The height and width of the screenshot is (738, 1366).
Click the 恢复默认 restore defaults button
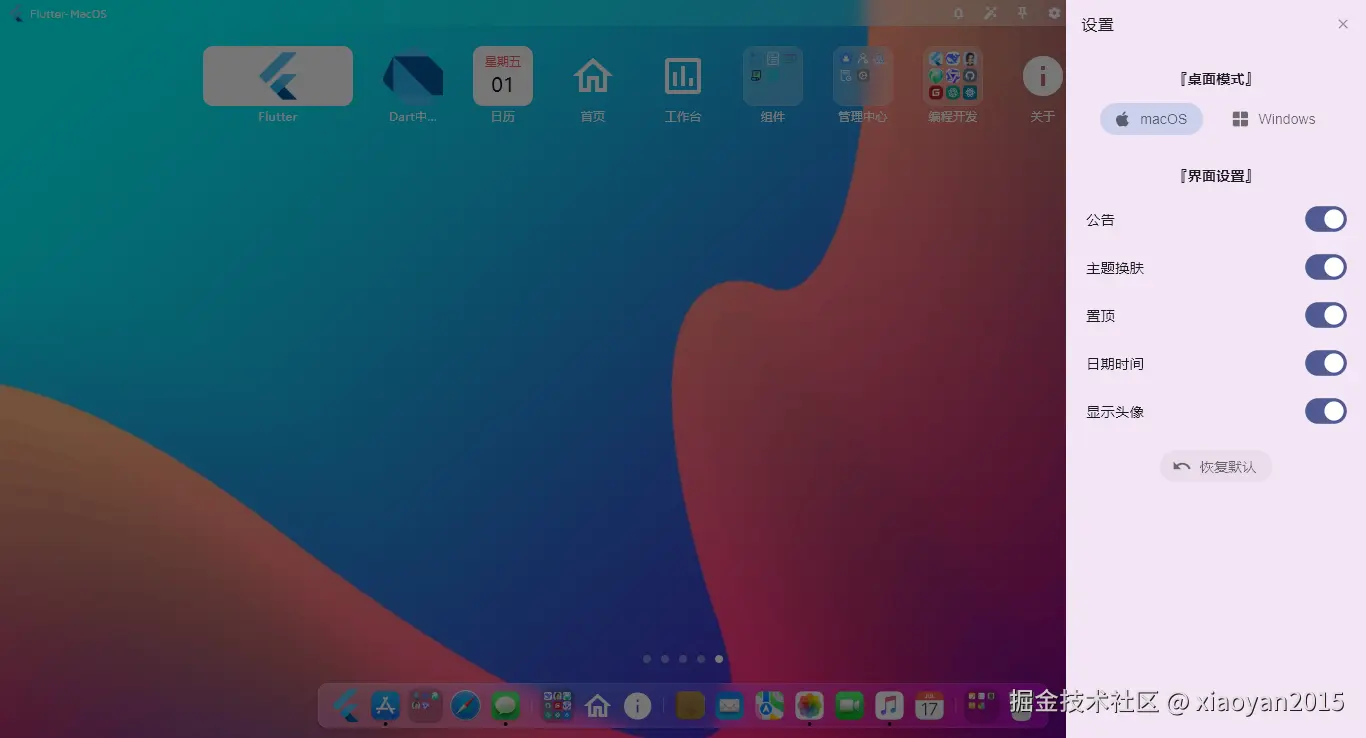click(x=1216, y=466)
